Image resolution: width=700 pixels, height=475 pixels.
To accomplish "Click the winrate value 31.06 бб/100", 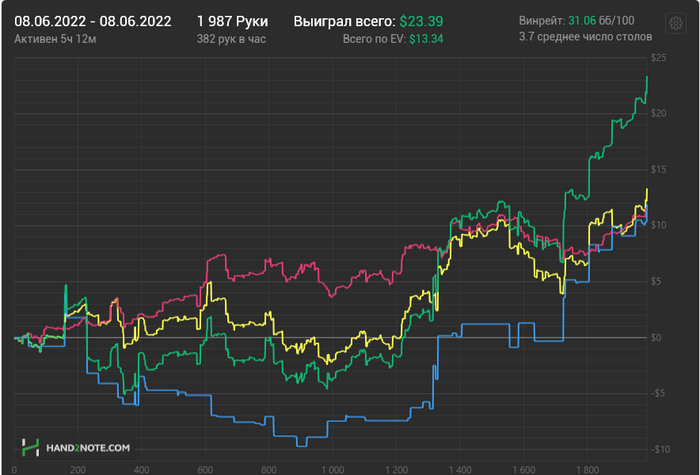I will 601,21.
